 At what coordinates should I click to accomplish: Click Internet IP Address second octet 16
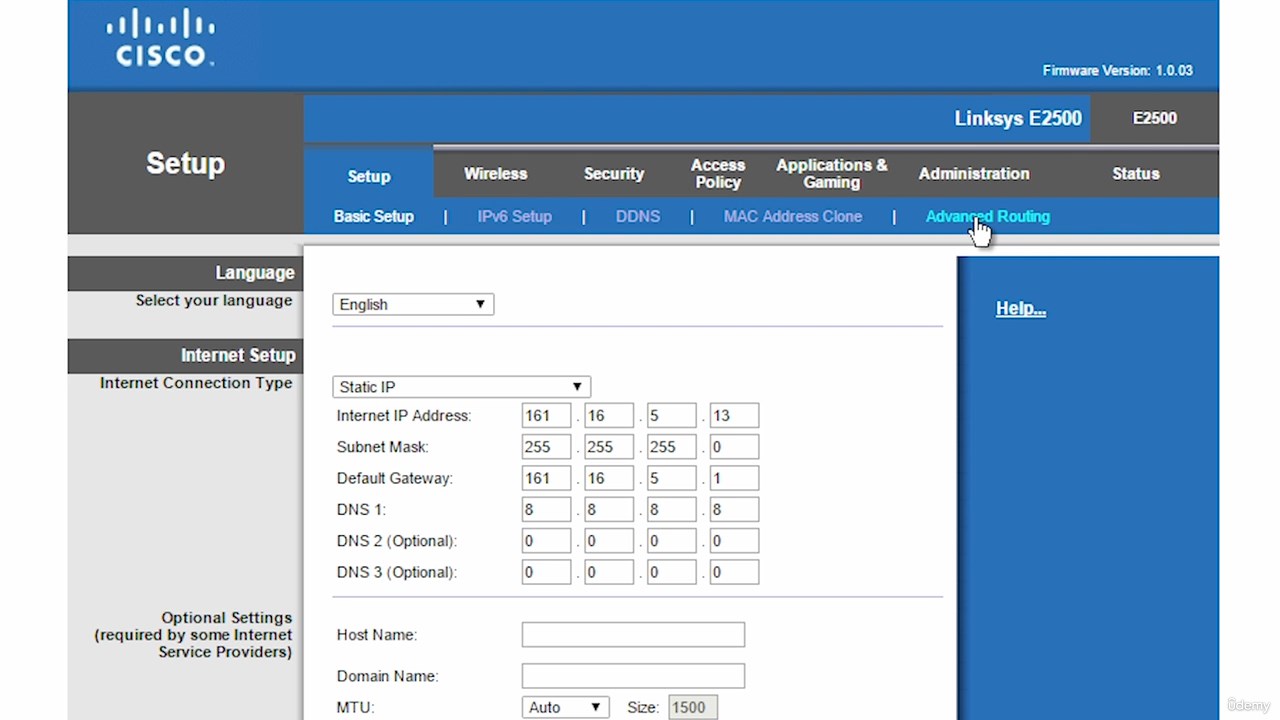tap(609, 416)
